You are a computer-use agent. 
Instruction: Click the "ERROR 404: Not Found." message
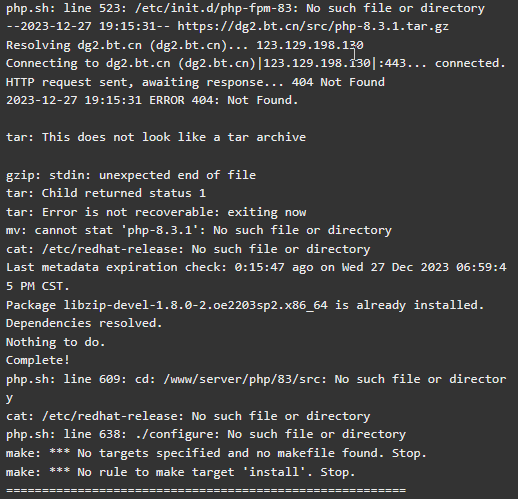224,100
